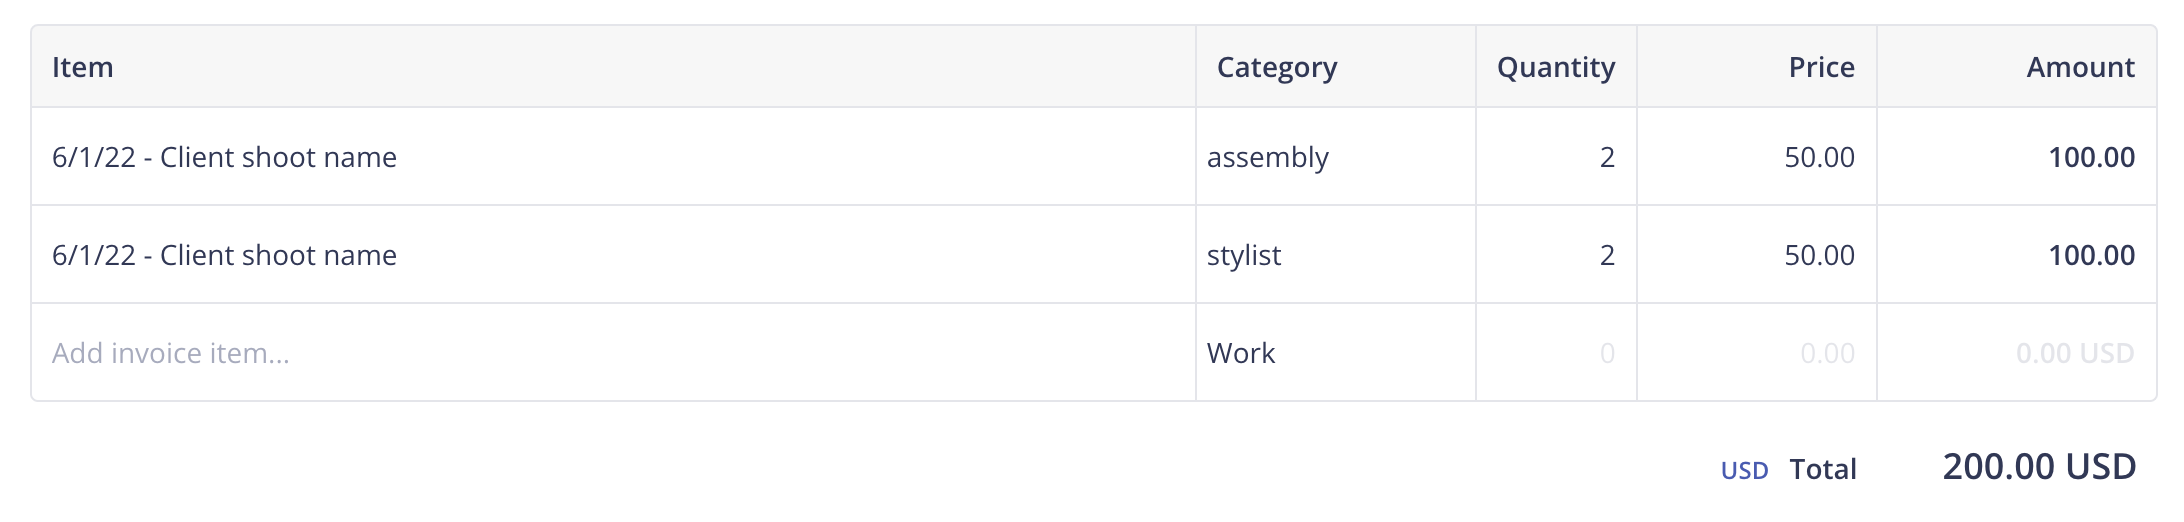Select the stylist row amount 100.00
The height and width of the screenshot is (522, 2184).
click(x=2091, y=255)
